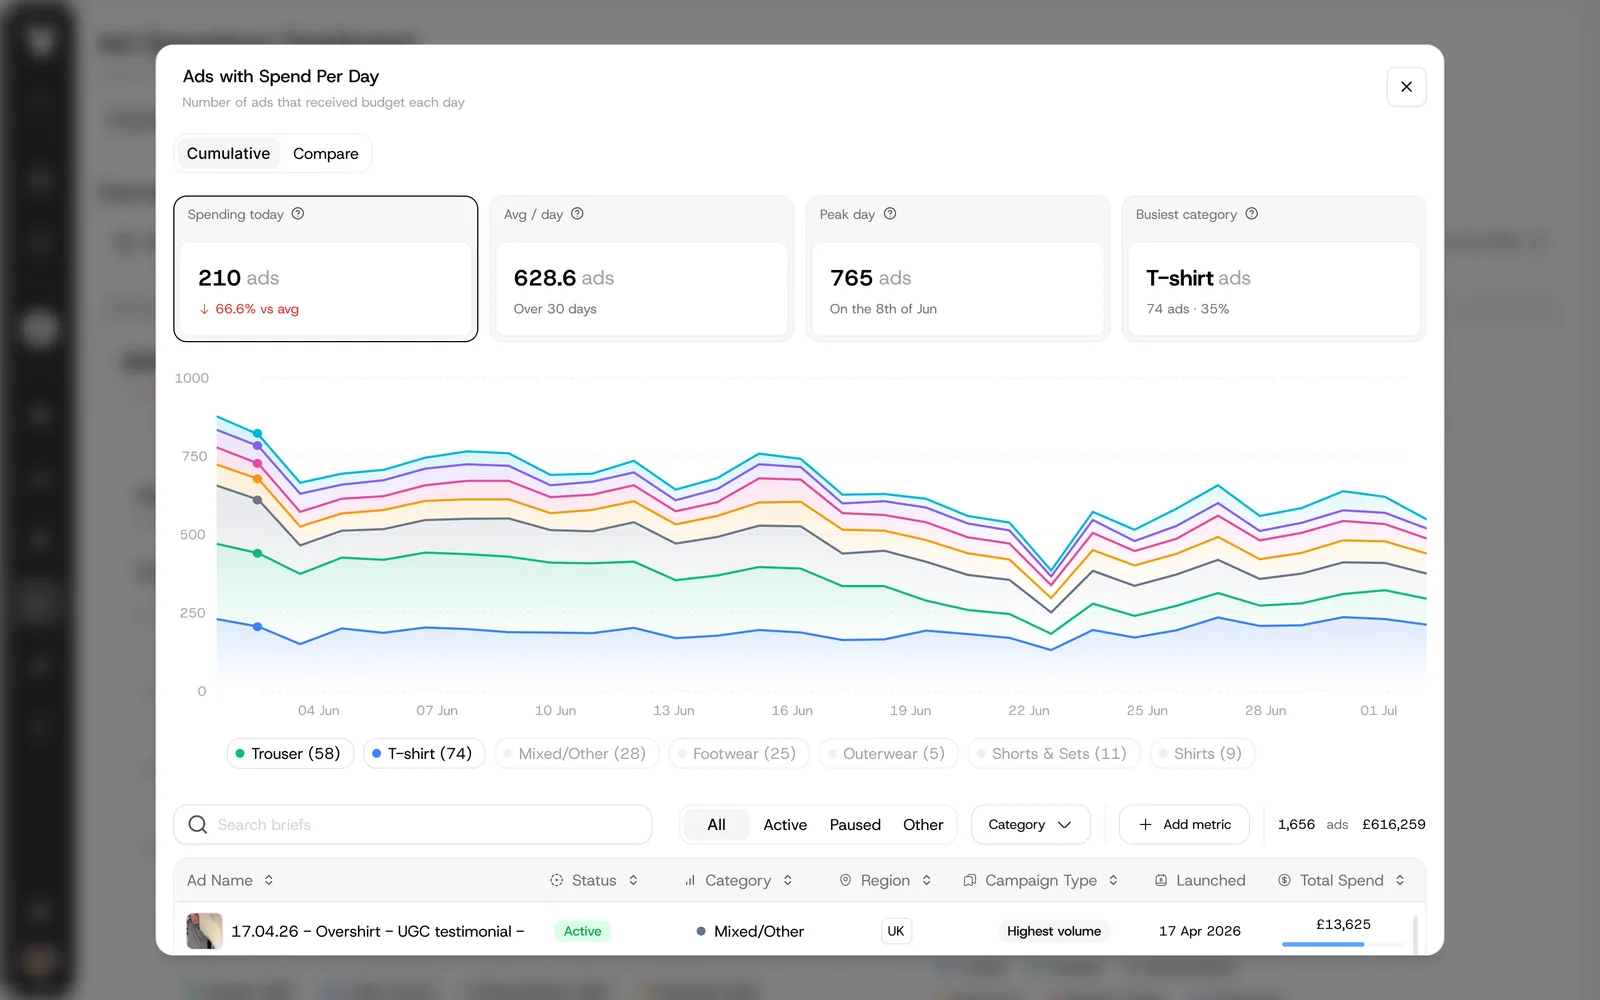Enable the Mixed/Other (28) series
Screen dimensions: 1600x1000
click(577, 753)
